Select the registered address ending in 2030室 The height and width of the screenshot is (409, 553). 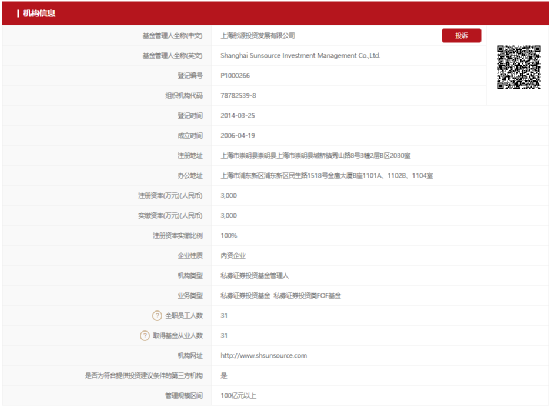pos(315,155)
